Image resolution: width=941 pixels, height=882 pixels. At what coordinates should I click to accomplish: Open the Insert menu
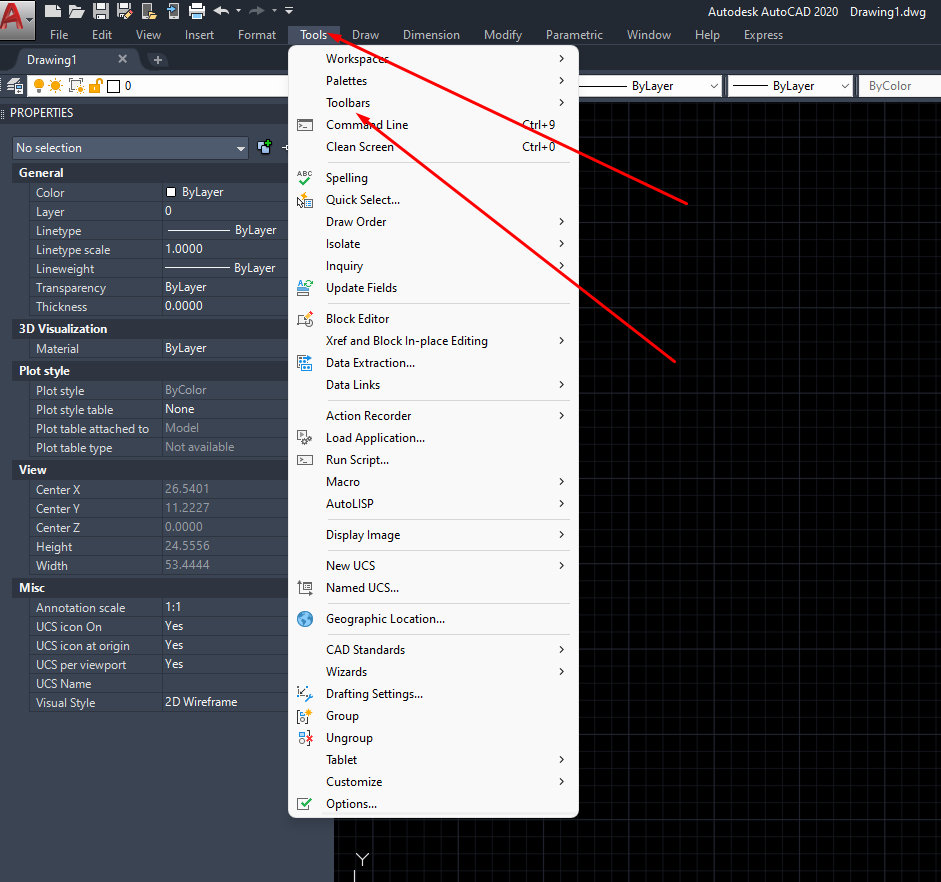pos(199,35)
